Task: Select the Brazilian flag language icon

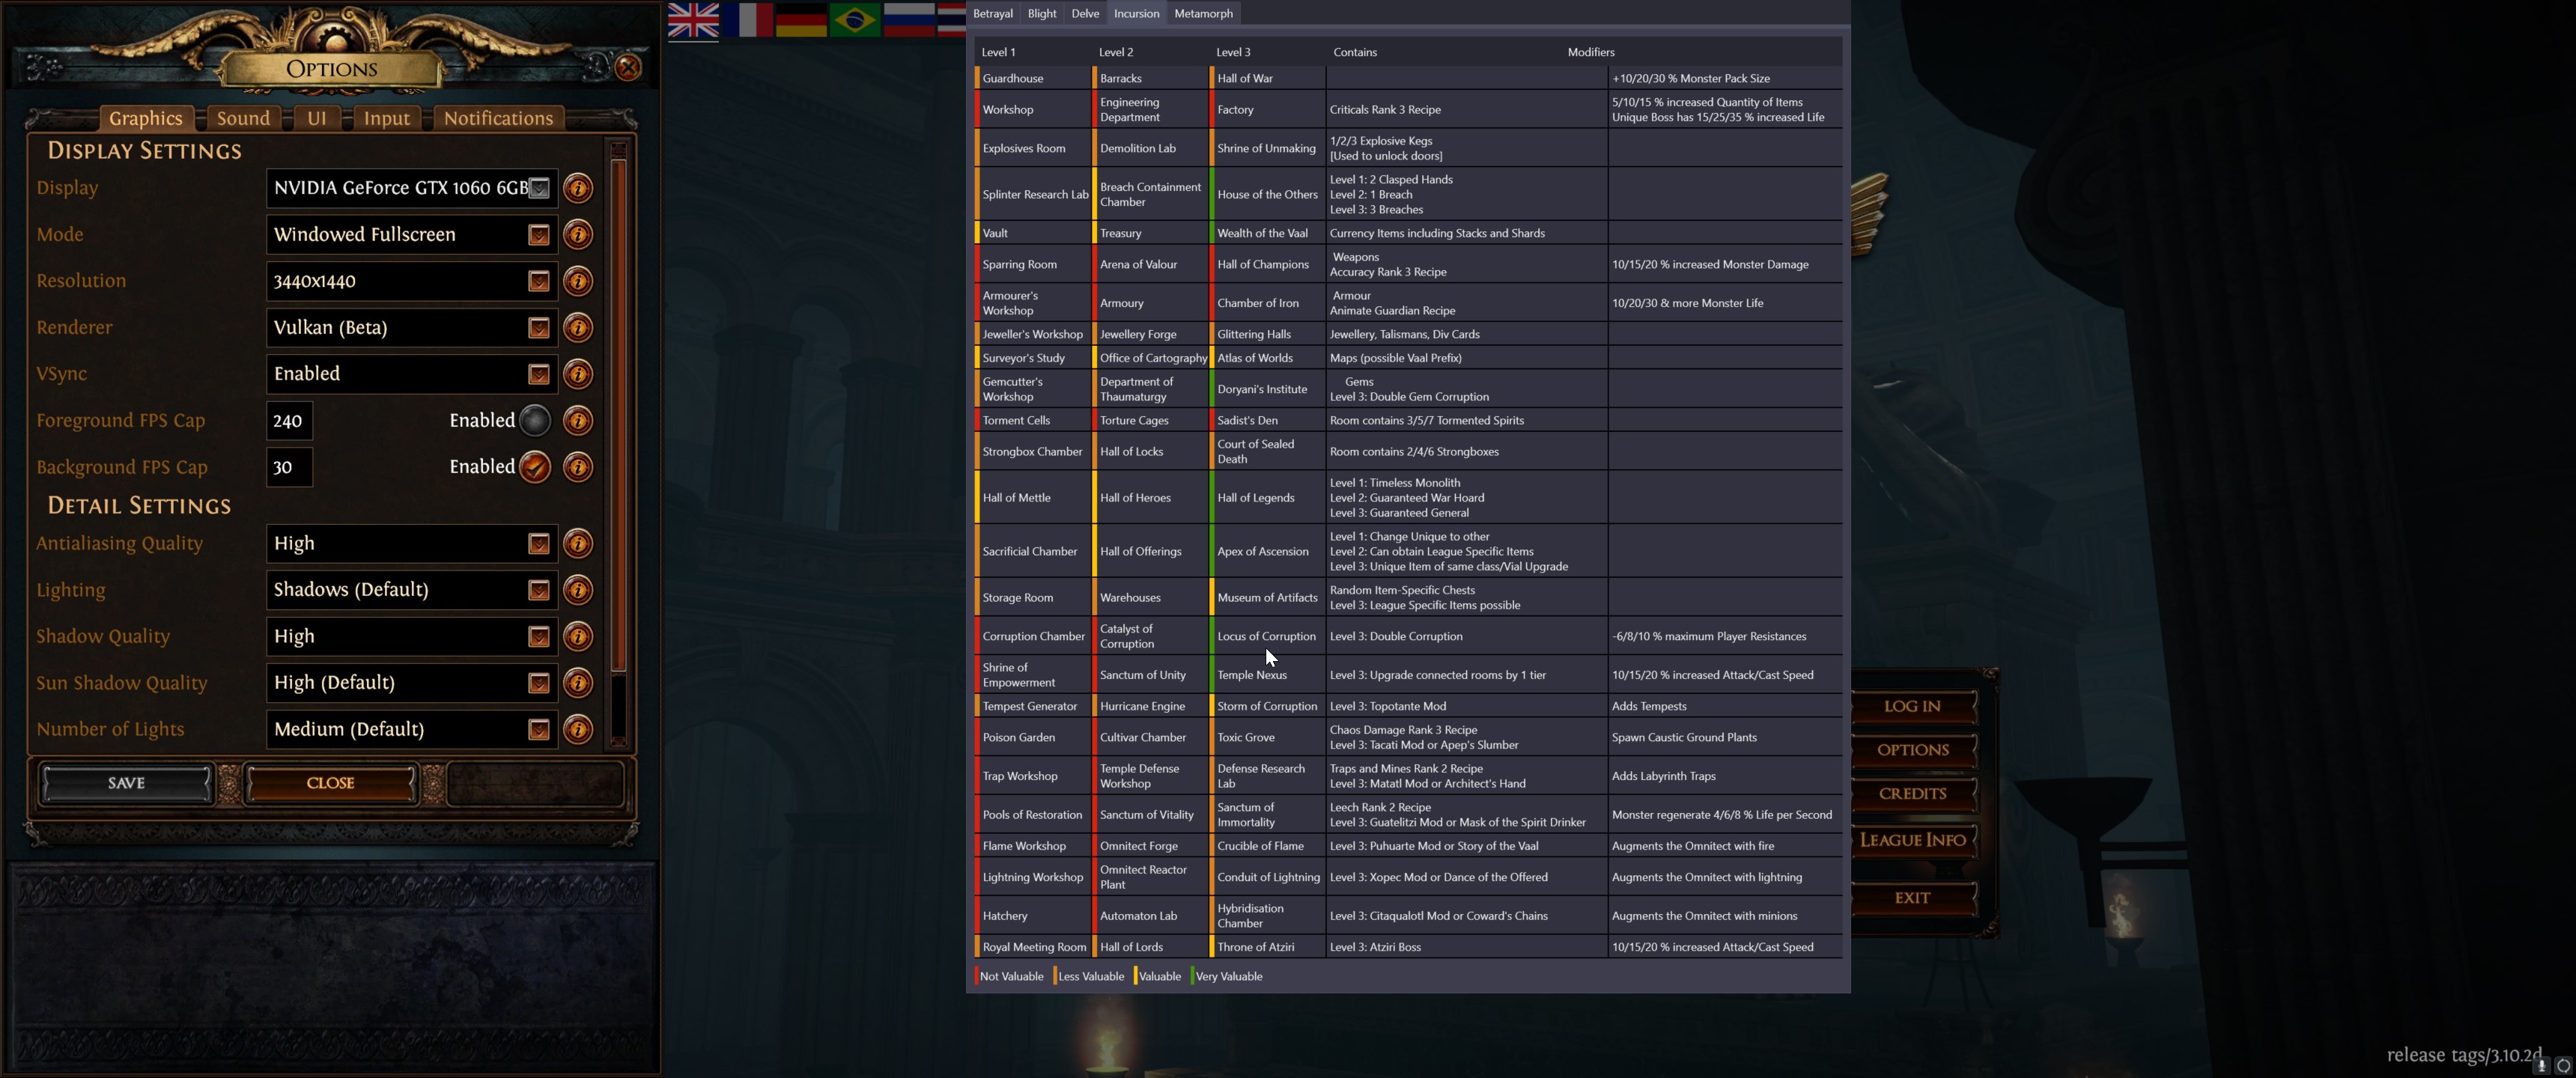Action: point(854,19)
